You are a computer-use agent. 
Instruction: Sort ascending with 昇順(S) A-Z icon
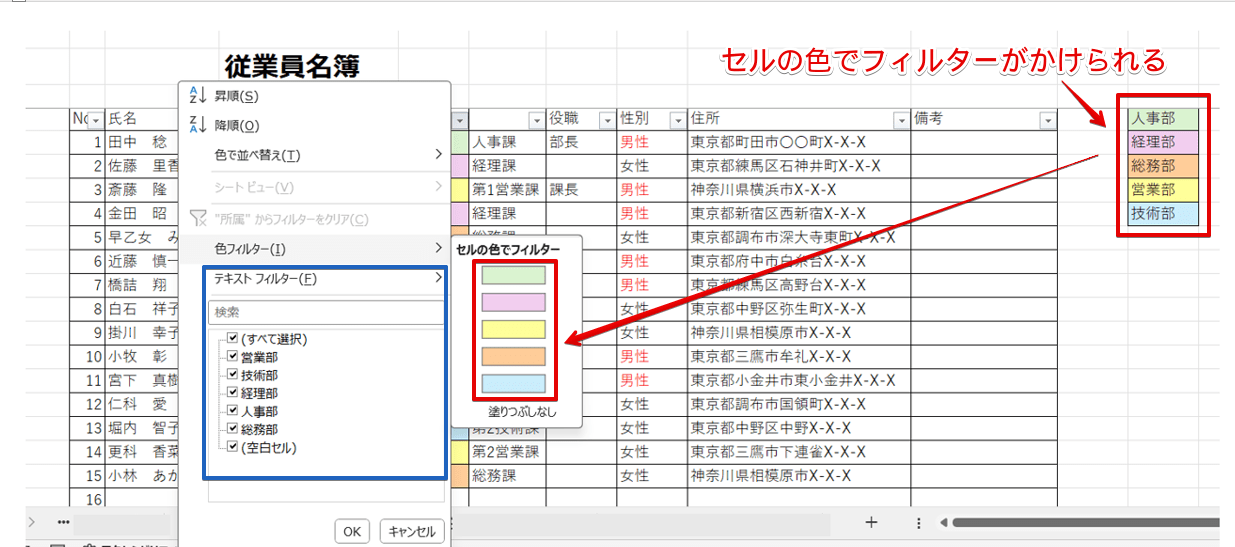(196, 96)
